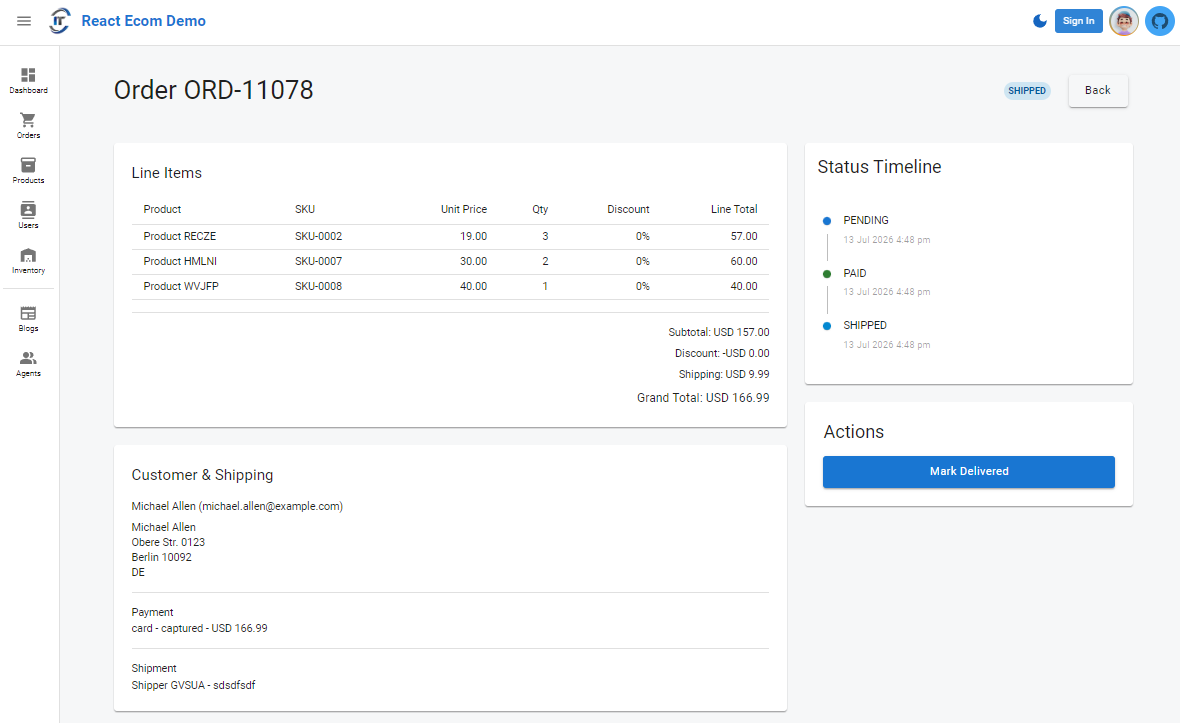Screen dimensions: 1180x723
Task: Click SKU-0008 in line items
Action: [318, 286]
